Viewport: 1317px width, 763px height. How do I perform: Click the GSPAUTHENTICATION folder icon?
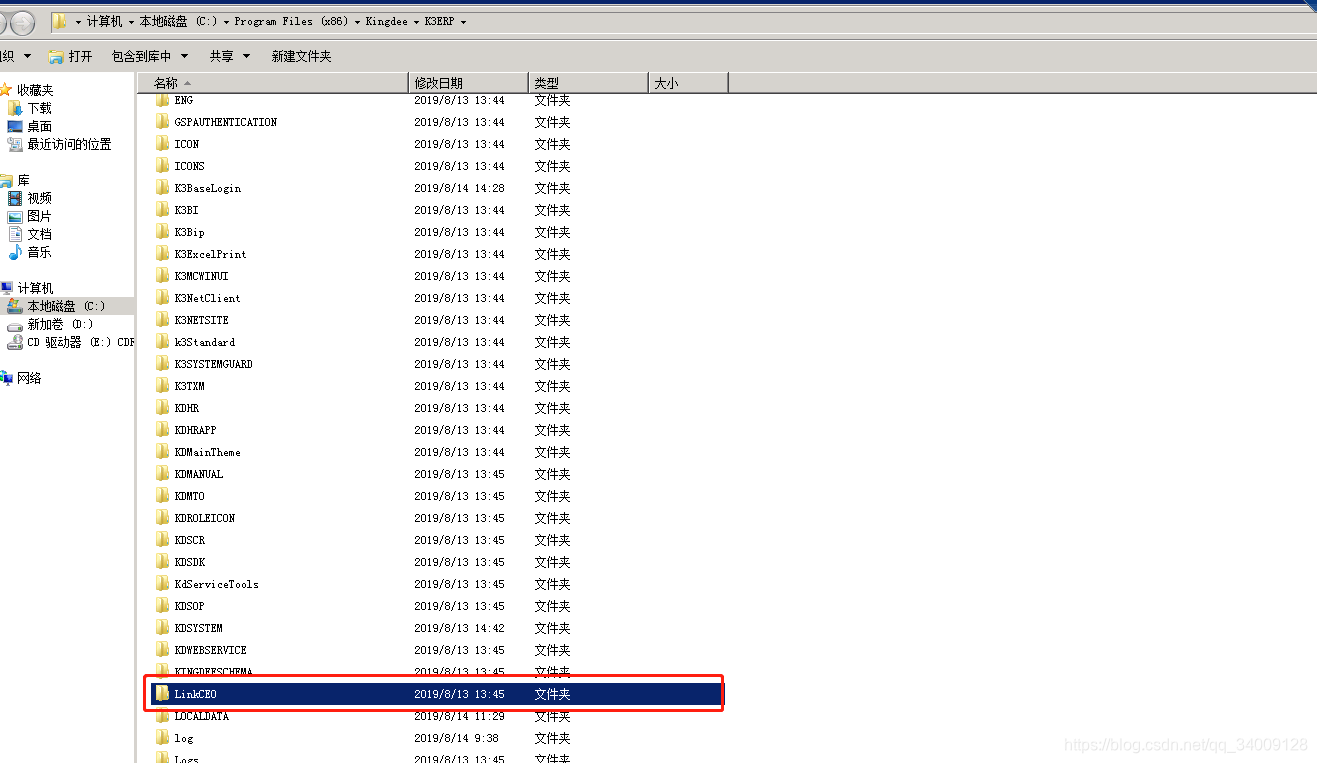[x=163, y=122]
